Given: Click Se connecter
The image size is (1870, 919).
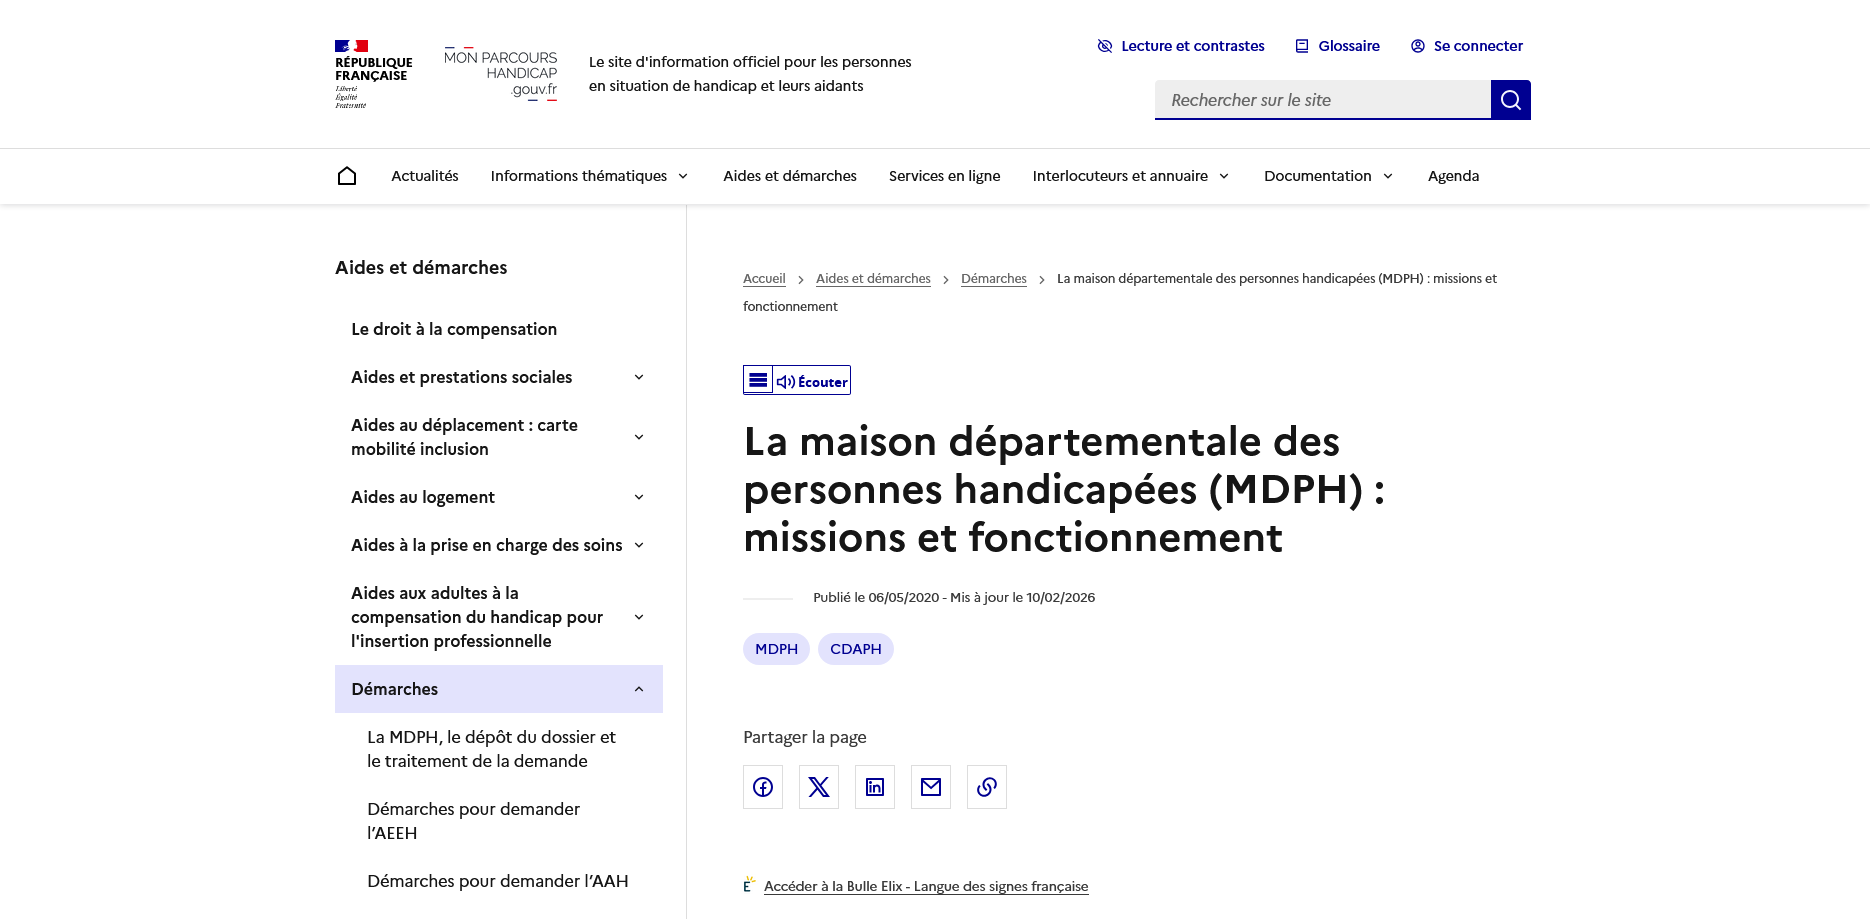Looking at the screenshot, I should (x=1466, y=45).
